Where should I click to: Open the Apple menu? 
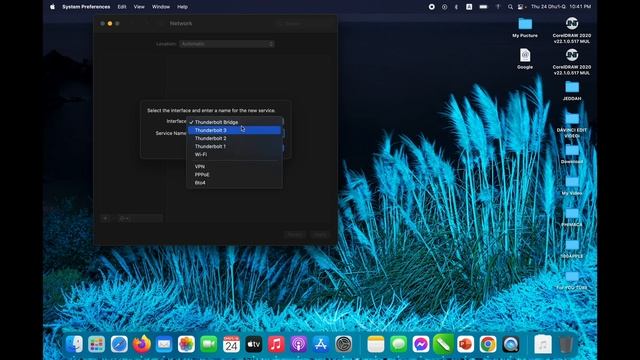52,7
